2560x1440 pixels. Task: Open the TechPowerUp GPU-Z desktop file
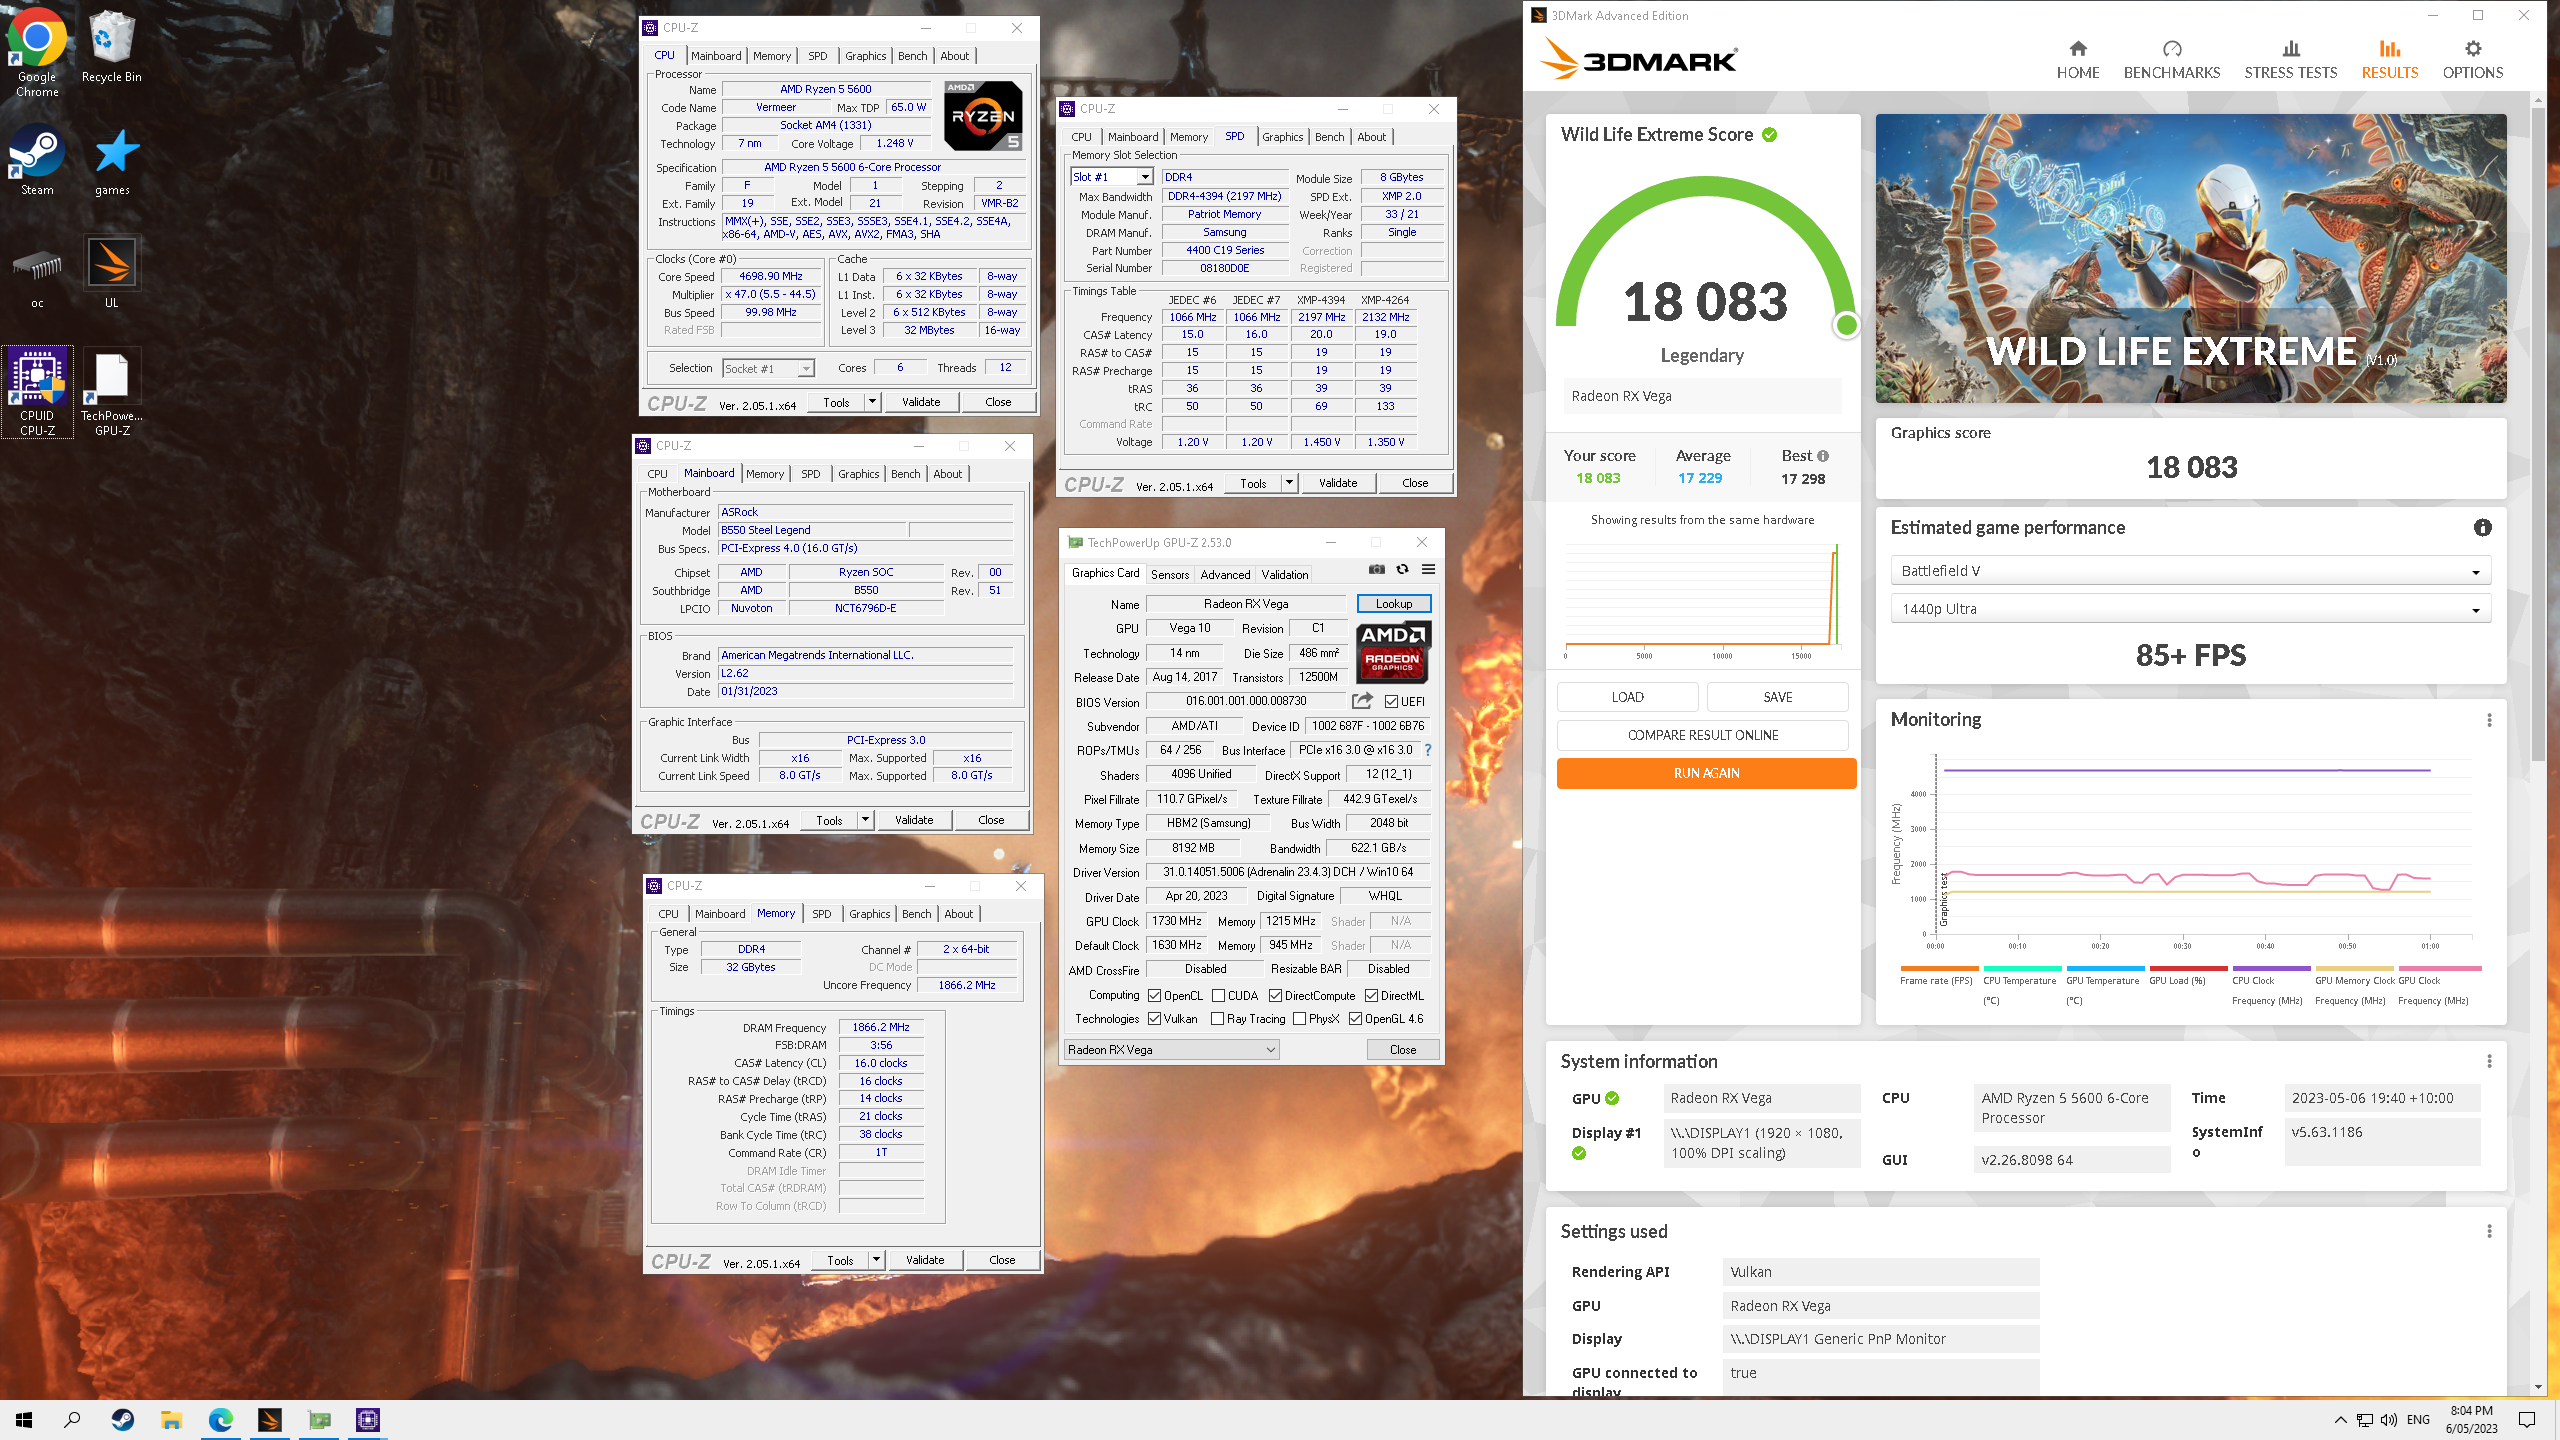112,392
